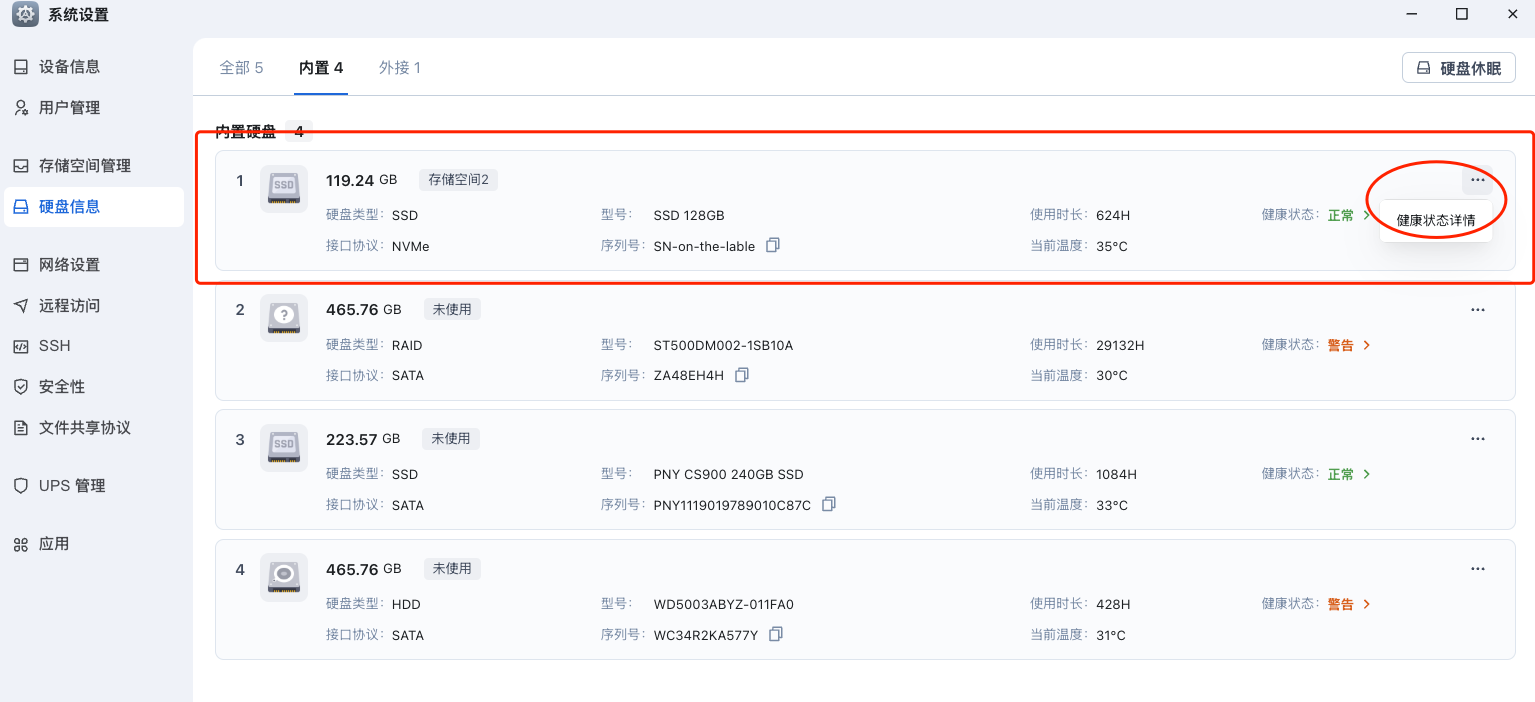Viewport: 1535px width, 702px height.
Task: Expand the health status chevron for disk 3
Action: (1367, 474)
